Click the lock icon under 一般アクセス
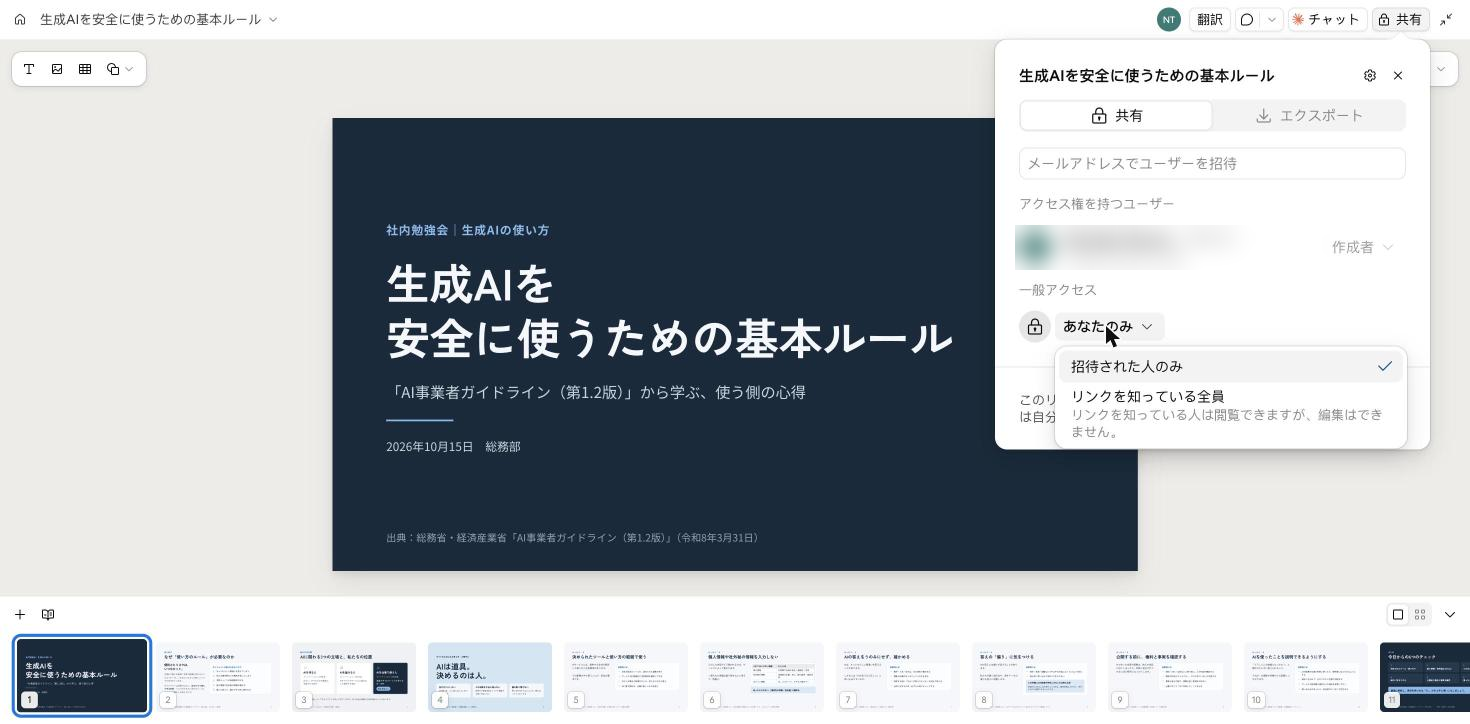Screen dimensions: 1470x724 [x=1035, y=327]
